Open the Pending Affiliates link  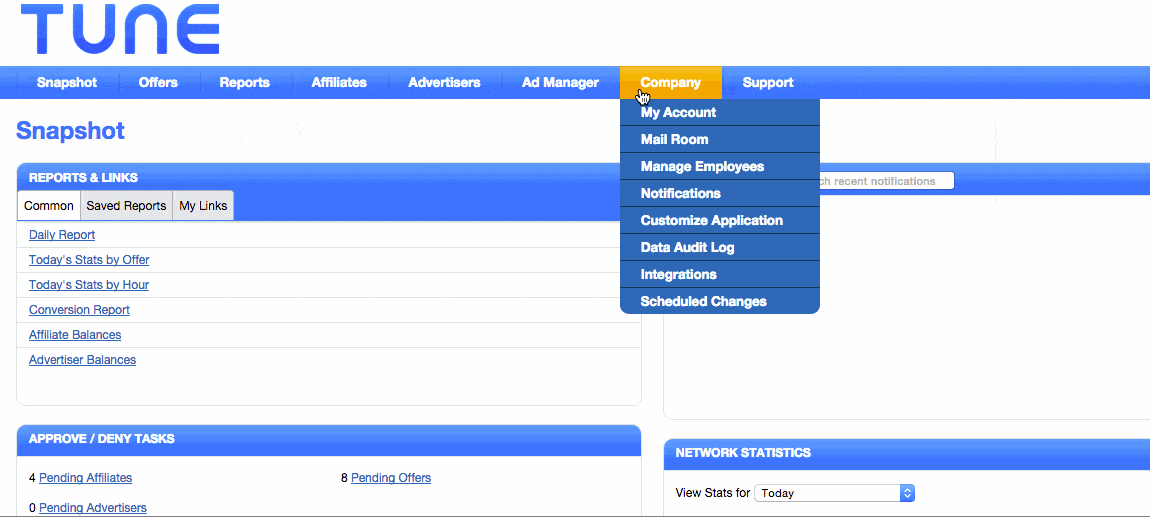click(85, 478)
